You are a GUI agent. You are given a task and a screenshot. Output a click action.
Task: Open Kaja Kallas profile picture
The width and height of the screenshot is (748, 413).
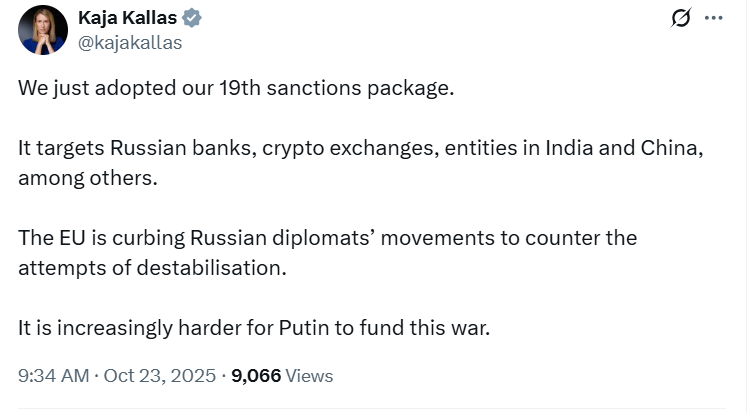coord(42,30)
